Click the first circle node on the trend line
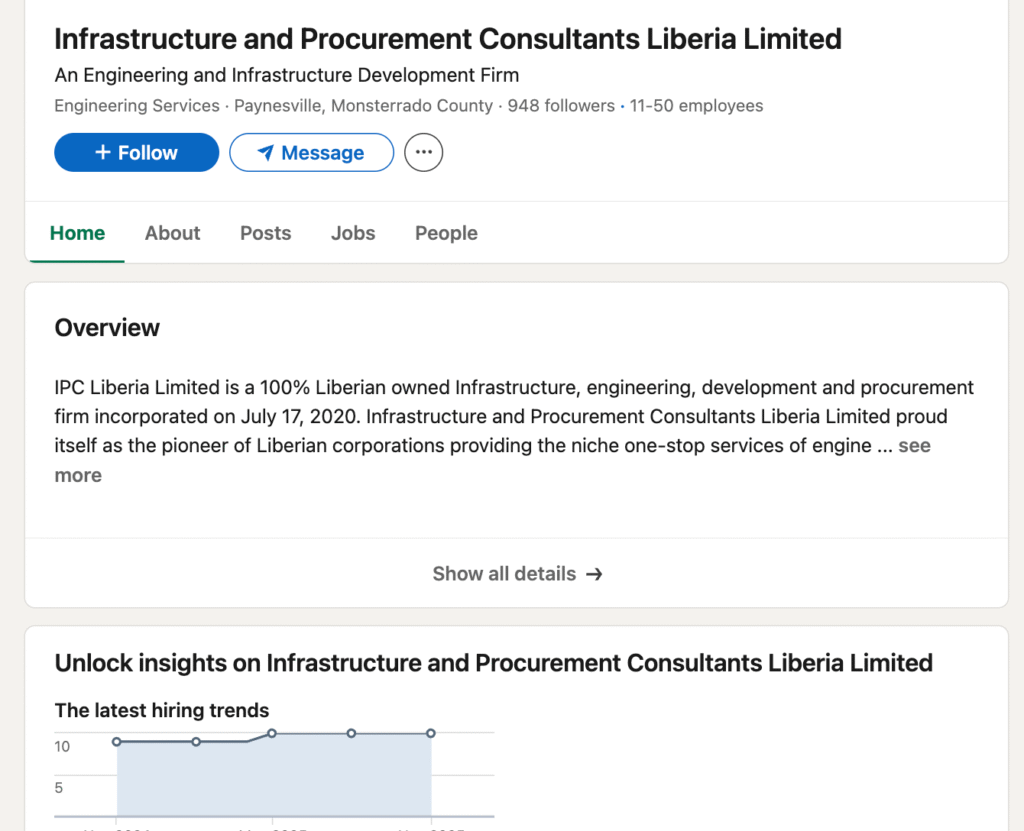 coord(118,741)
